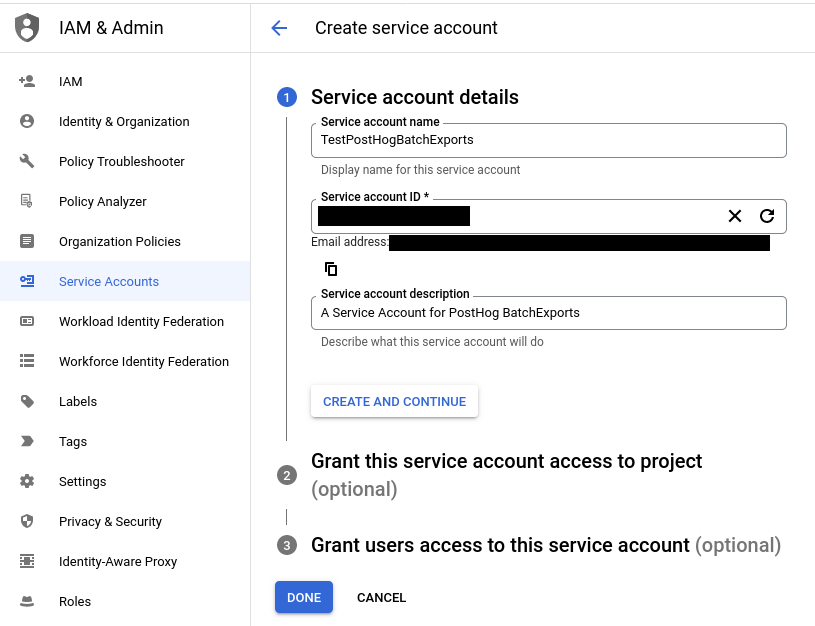The width and height of the screenshot is (815, 626).
Task: Cancel service account creation
Action: (381, 597)
